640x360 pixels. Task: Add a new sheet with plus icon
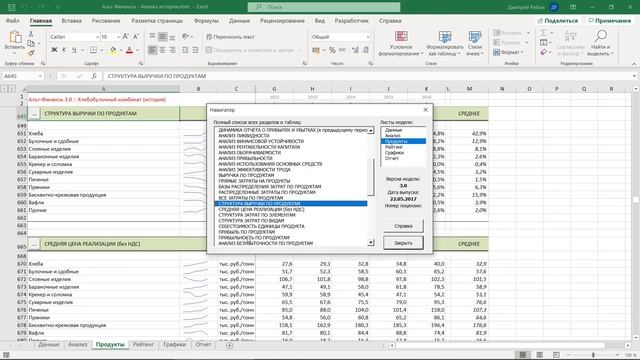[x=229, y=345]
